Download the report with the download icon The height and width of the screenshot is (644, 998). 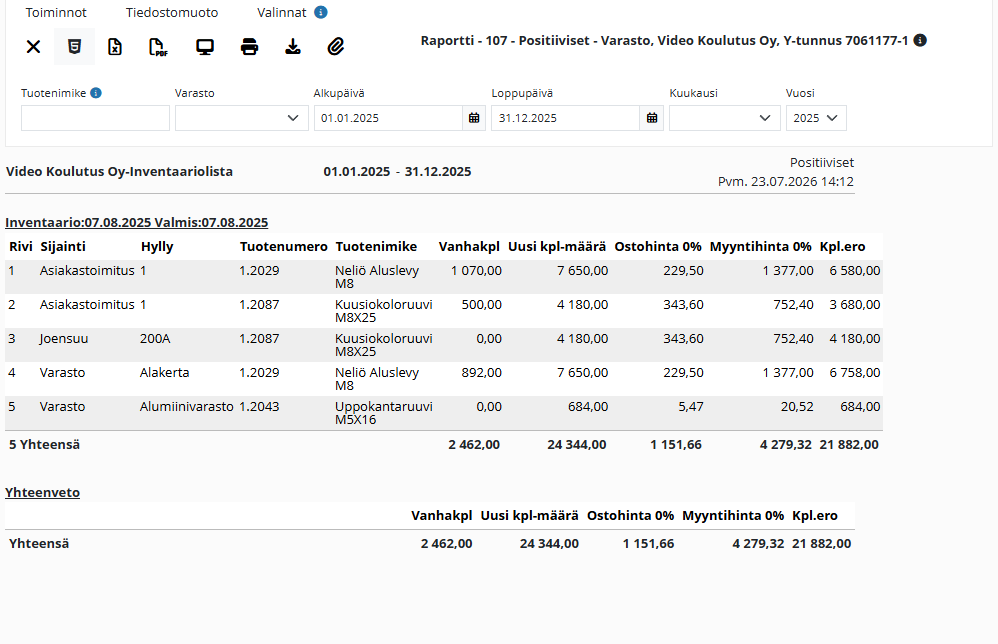tap(293, 46)
